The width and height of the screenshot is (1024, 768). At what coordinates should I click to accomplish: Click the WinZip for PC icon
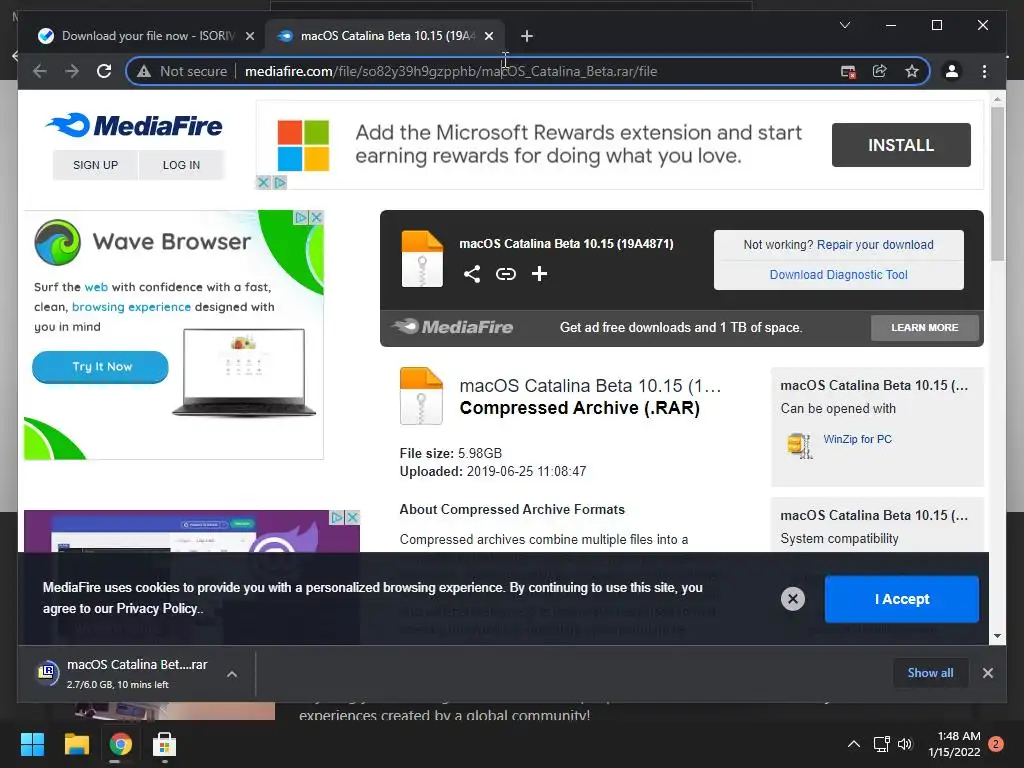(799, 446)
